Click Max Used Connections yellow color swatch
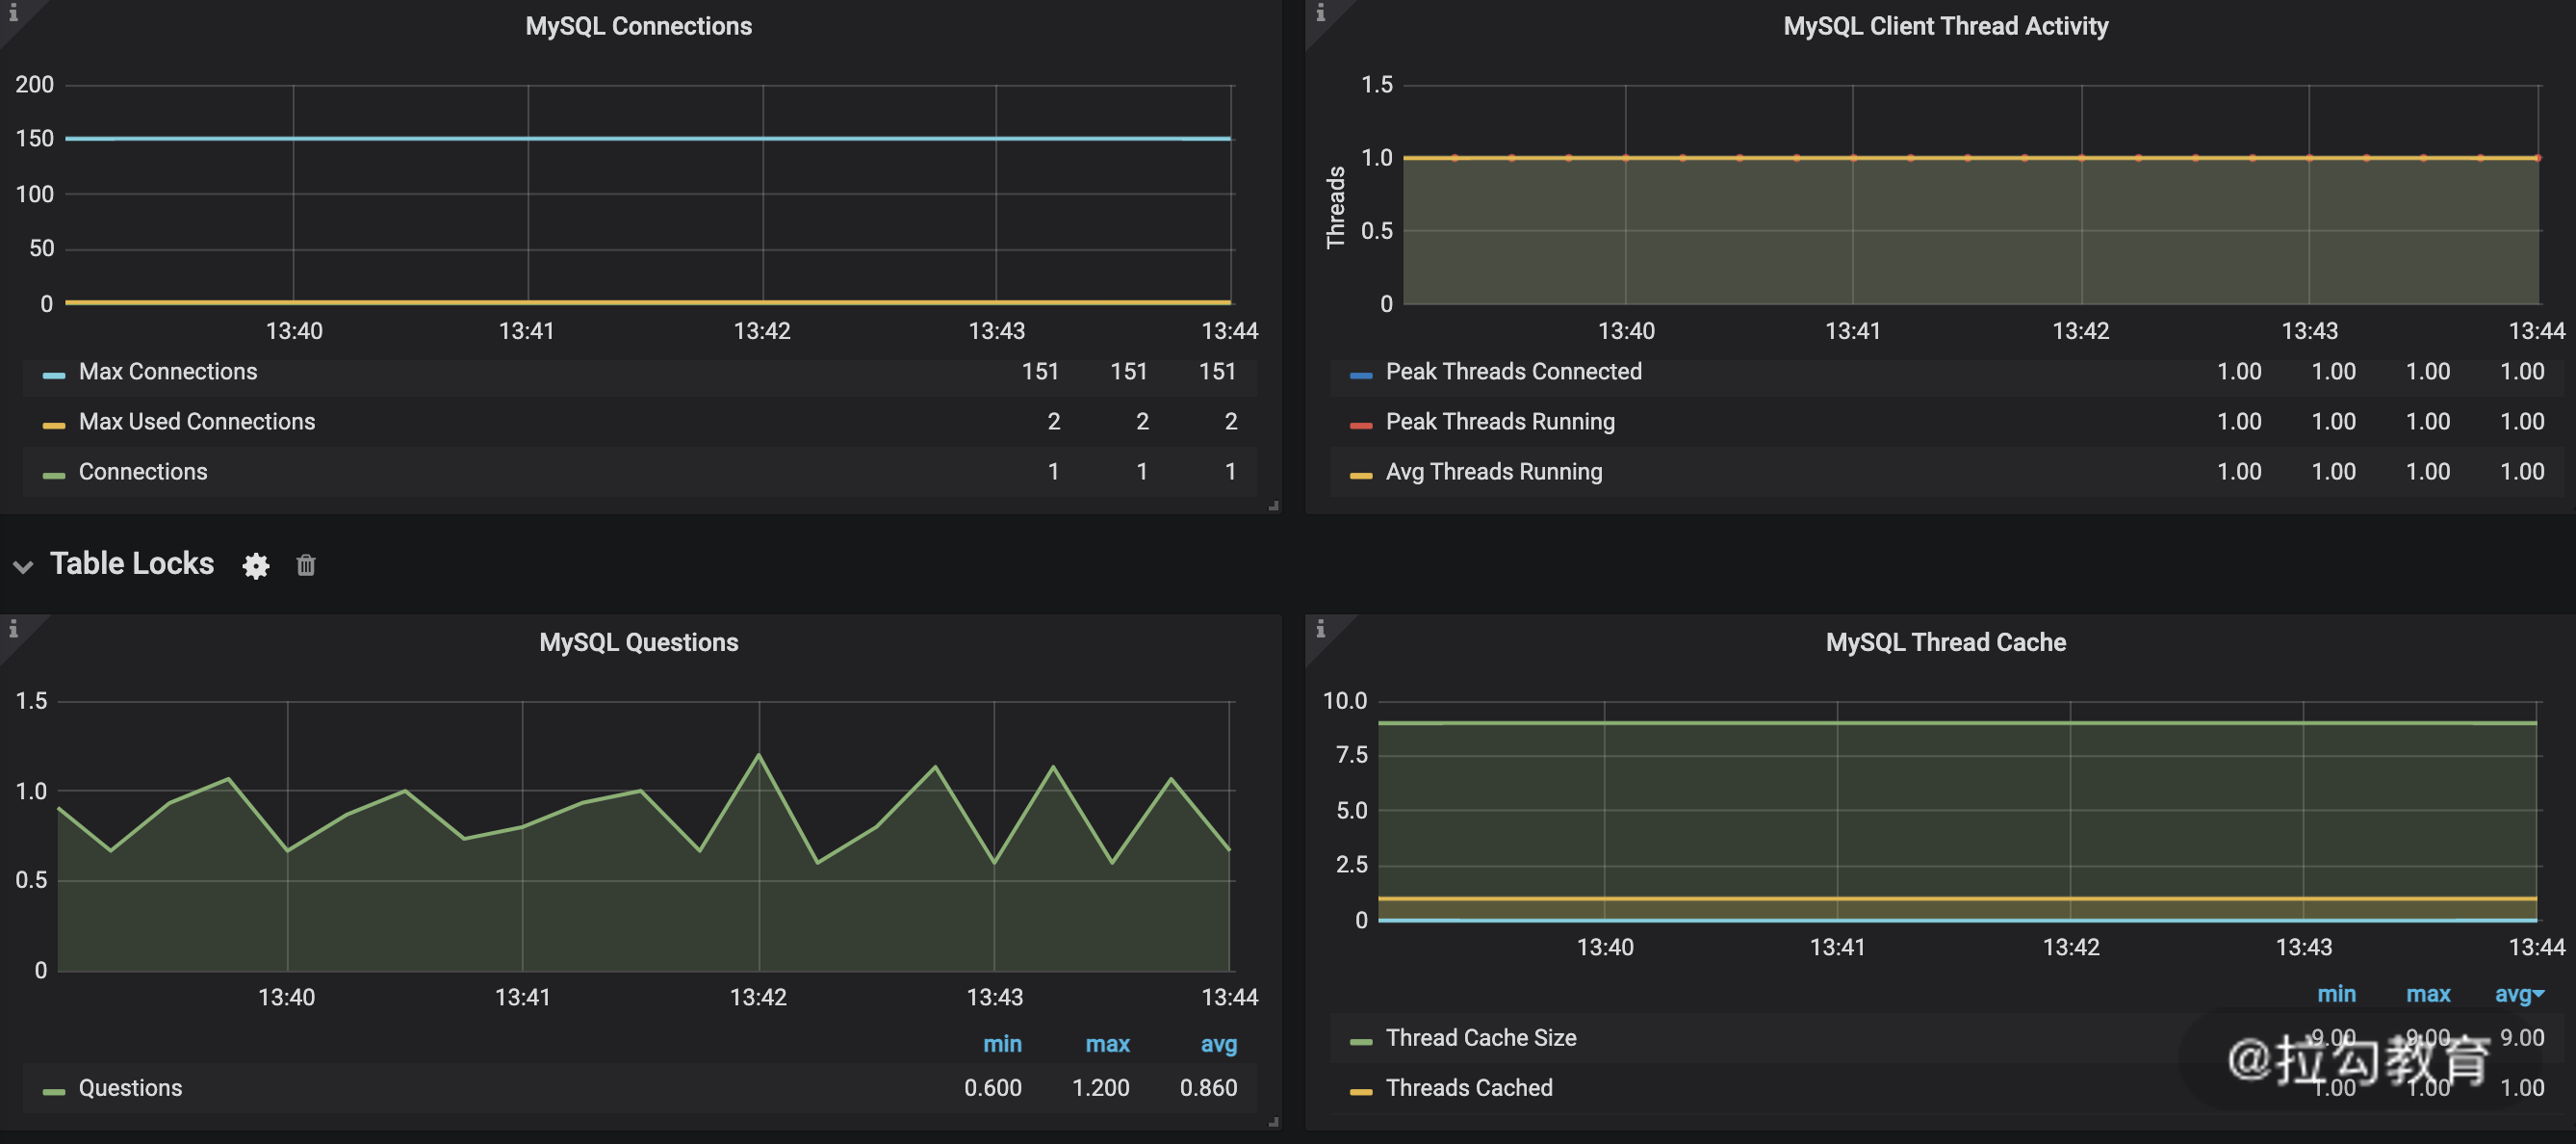 (x=54, y=425)
